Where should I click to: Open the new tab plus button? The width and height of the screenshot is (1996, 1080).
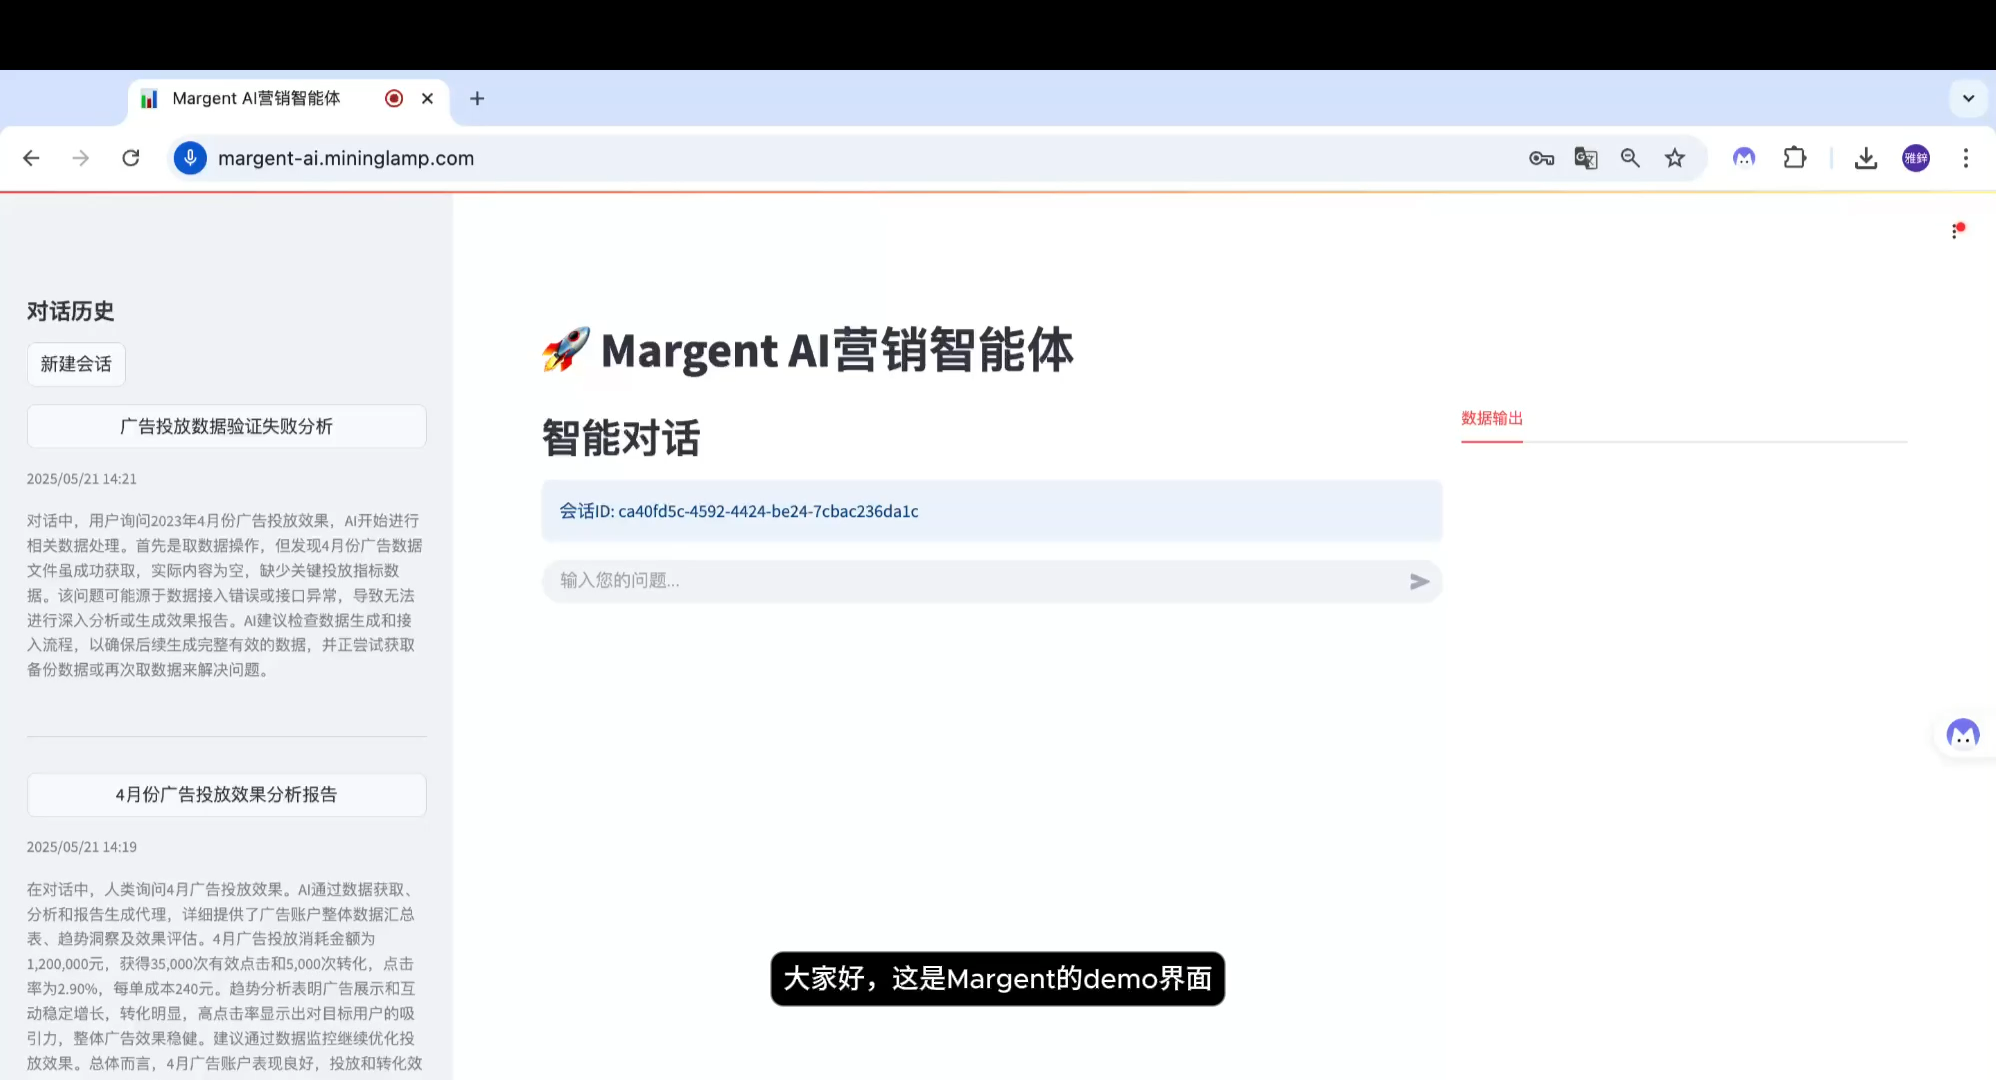click(x=477, y=98)
